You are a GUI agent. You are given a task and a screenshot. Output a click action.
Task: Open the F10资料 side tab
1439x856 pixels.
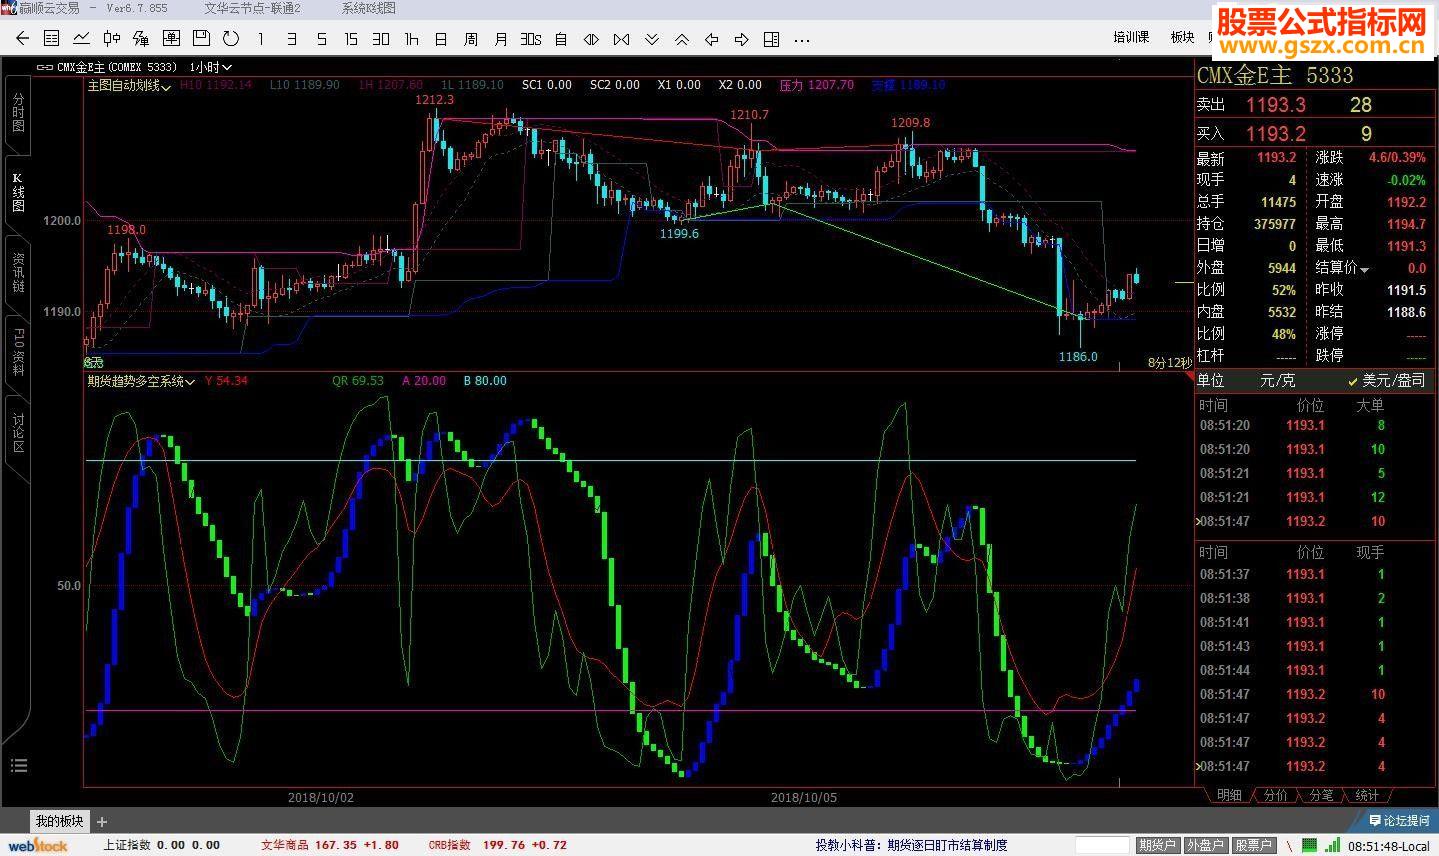[x=18, y=352]
